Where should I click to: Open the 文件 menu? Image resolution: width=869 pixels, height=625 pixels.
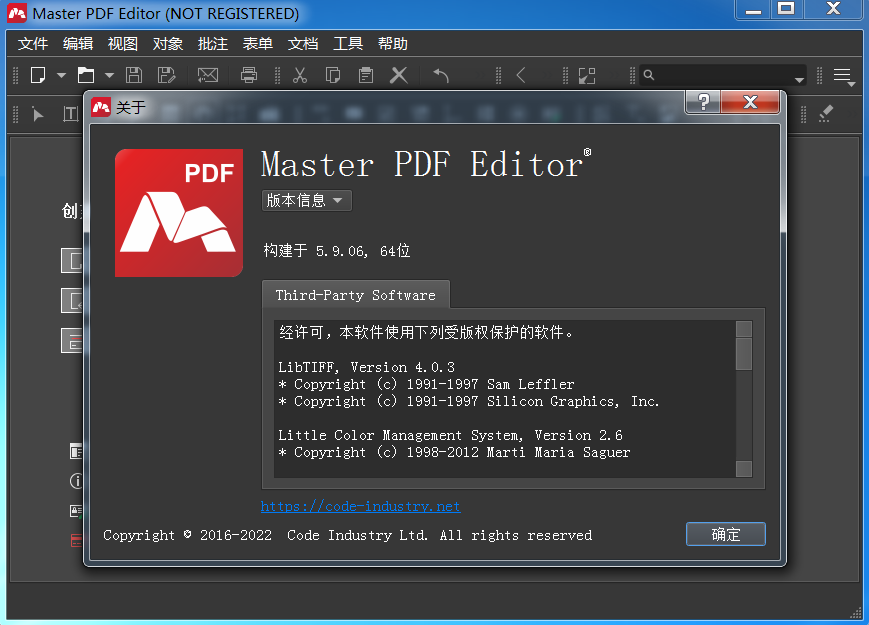coord(33,44)
